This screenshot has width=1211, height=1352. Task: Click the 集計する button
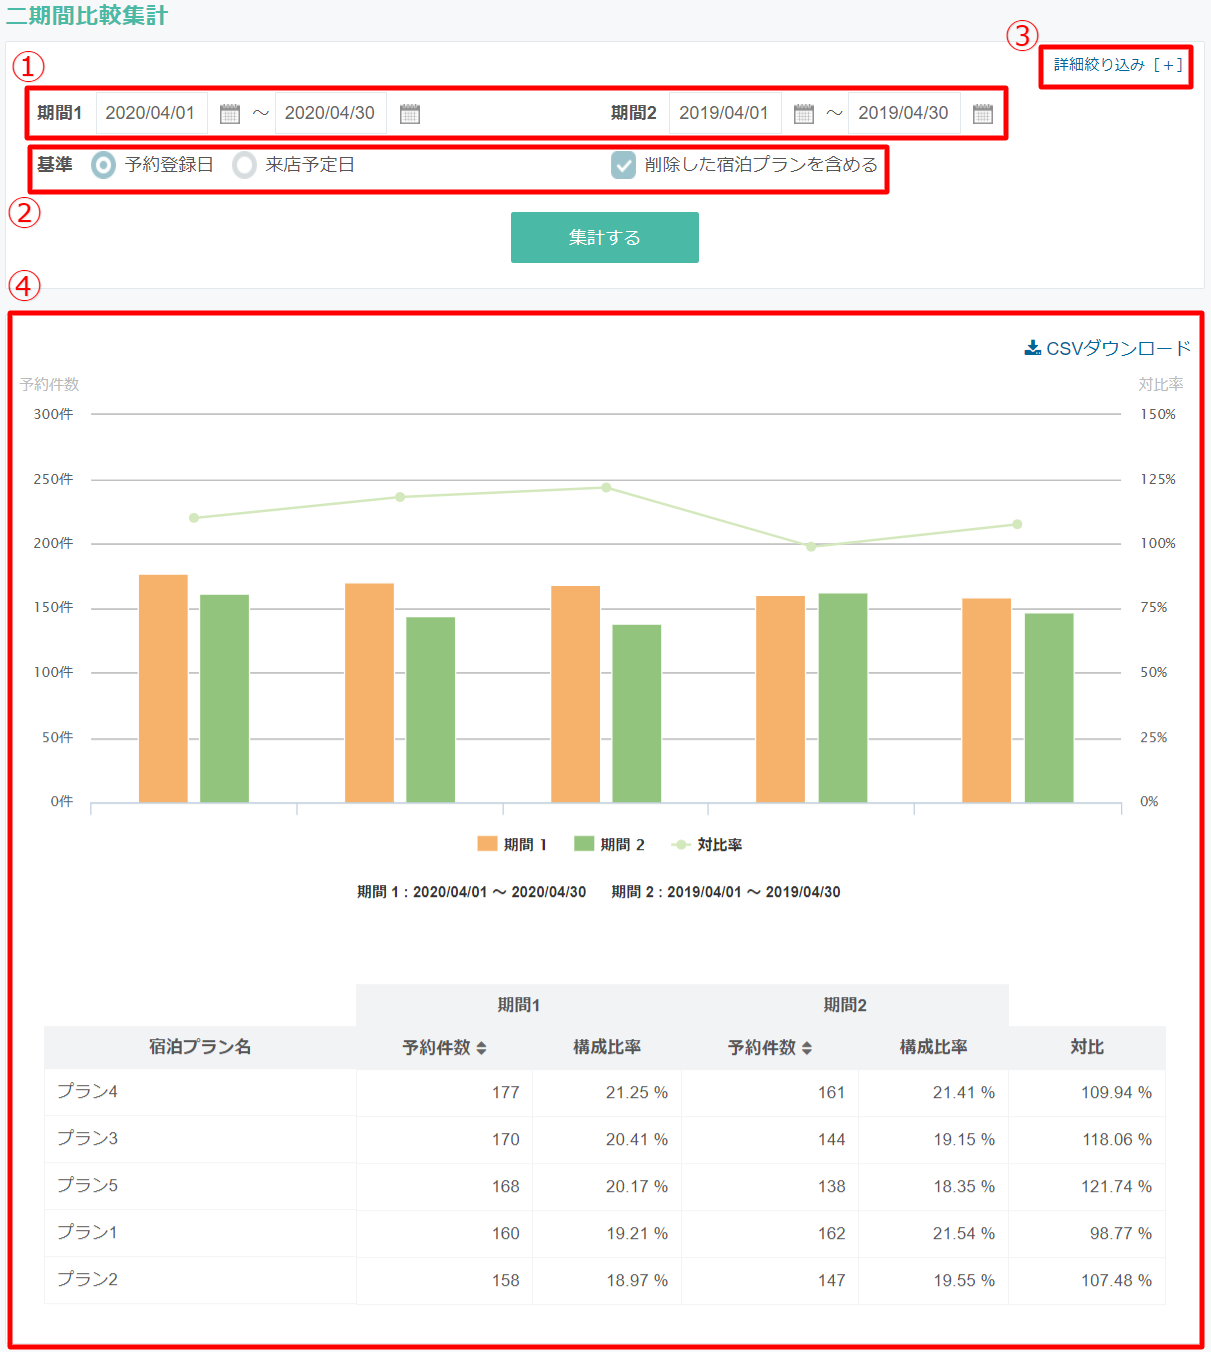point(605,237)
